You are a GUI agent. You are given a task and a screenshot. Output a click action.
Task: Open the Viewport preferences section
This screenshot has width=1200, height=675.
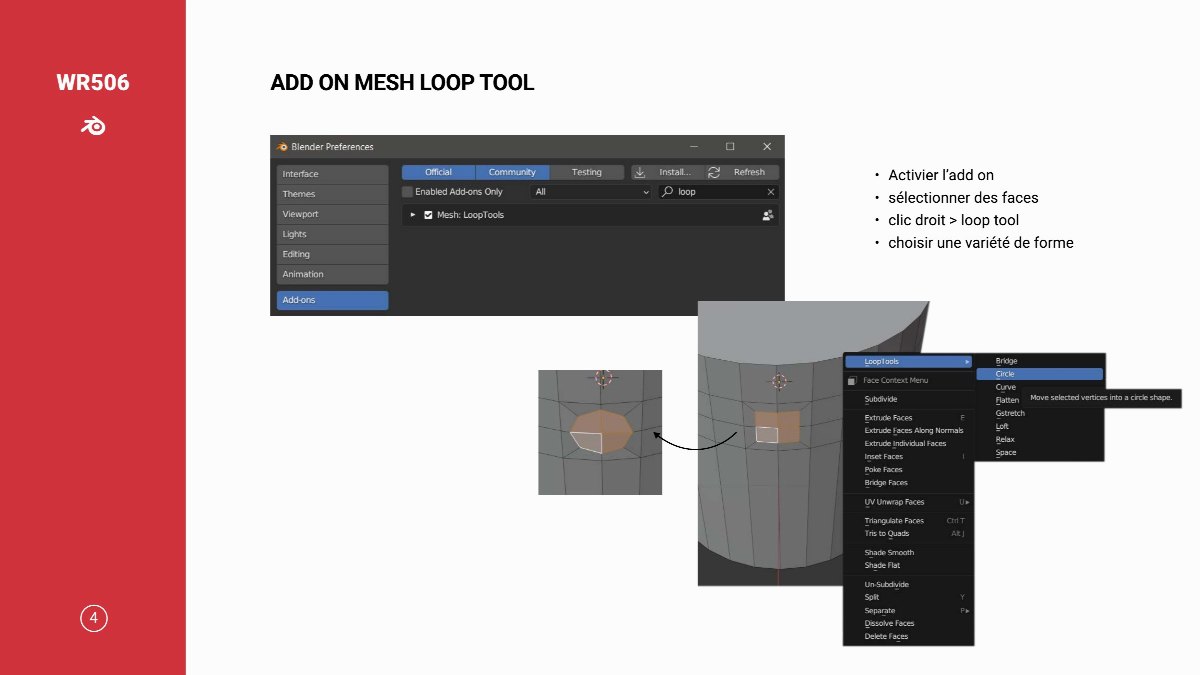coord(332,214)
